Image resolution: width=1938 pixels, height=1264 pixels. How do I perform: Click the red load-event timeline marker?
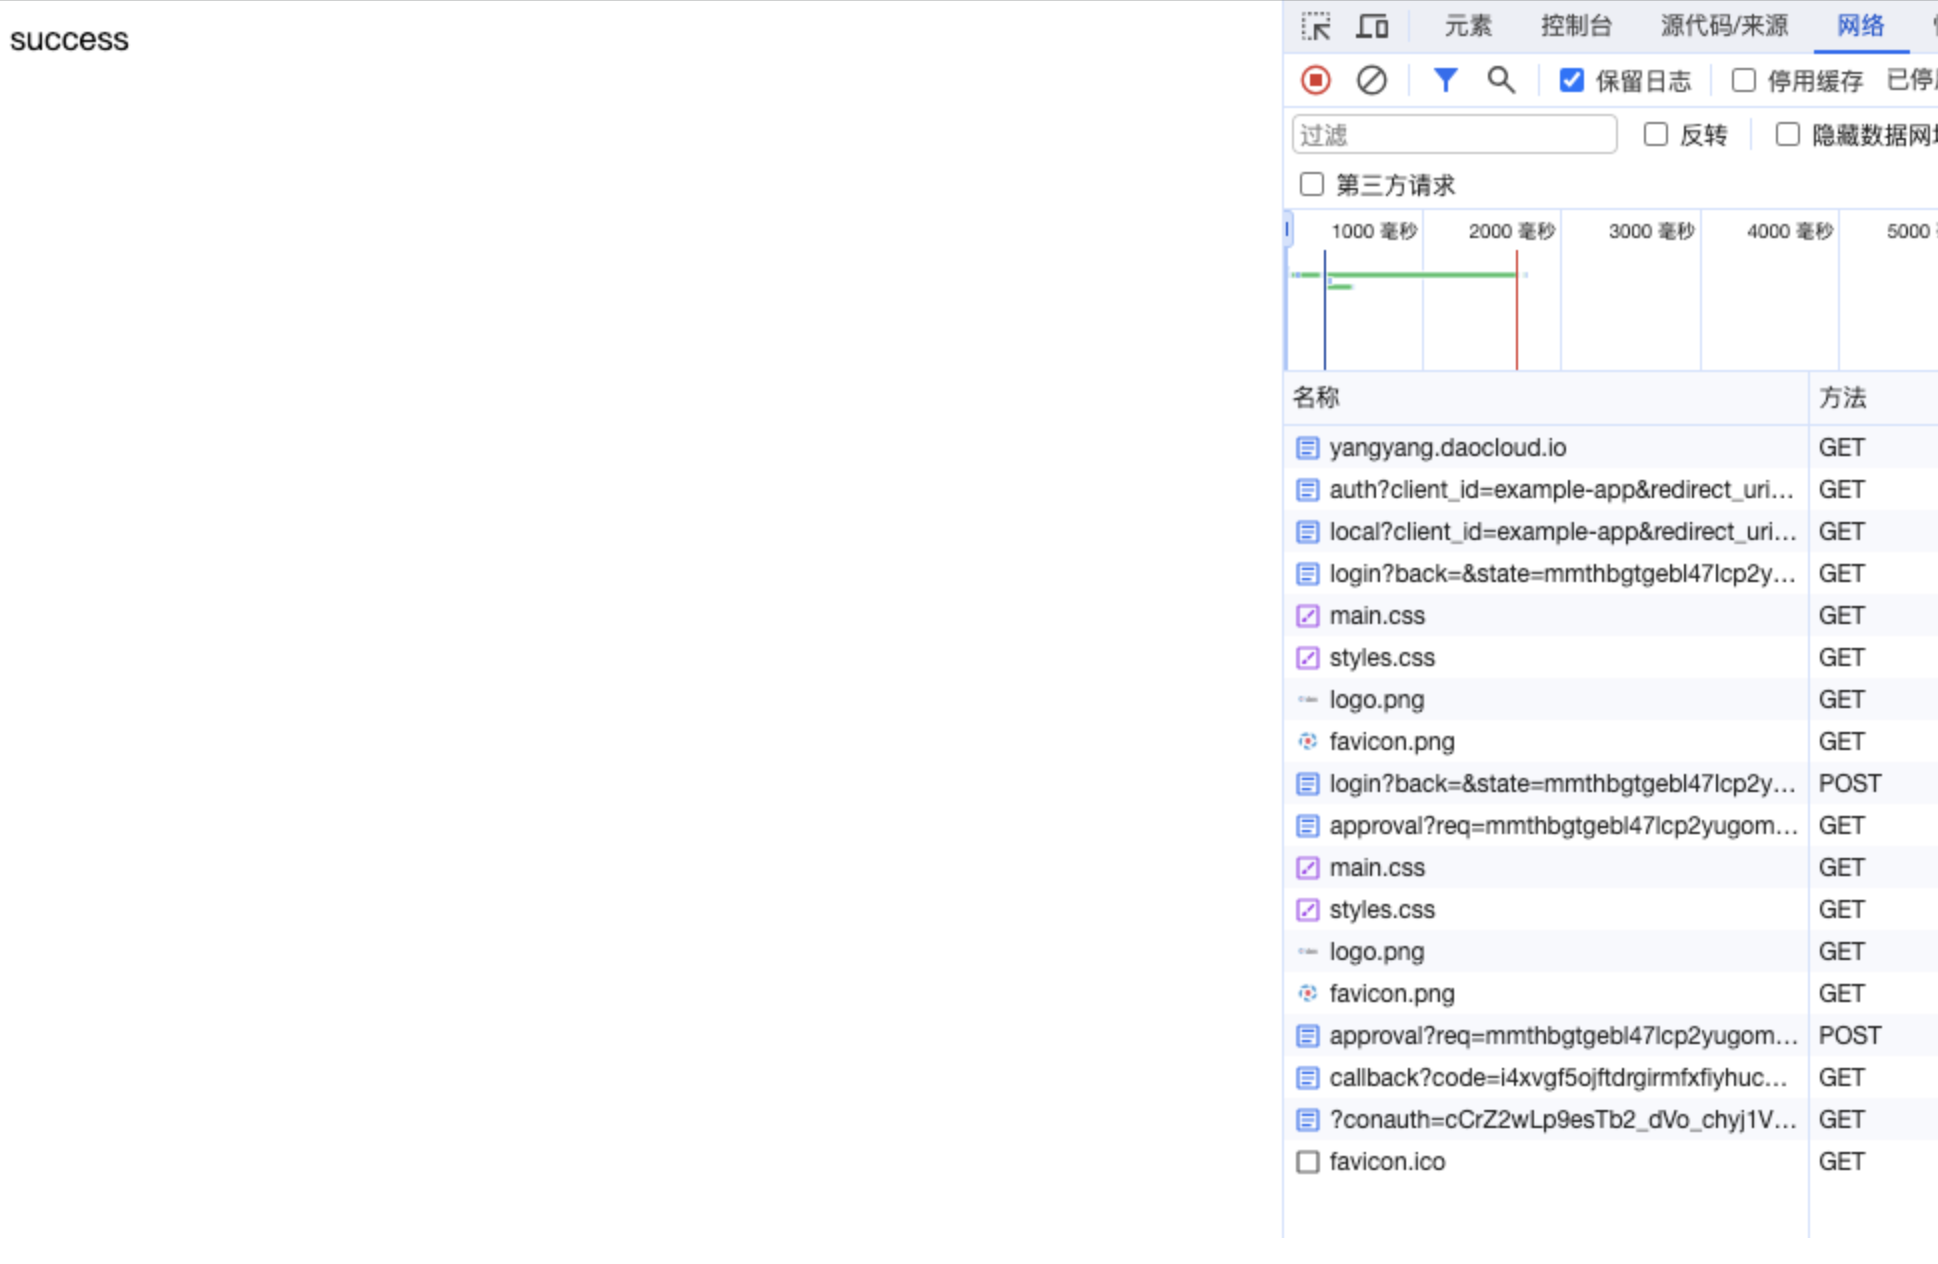[x=1516, y=320]
